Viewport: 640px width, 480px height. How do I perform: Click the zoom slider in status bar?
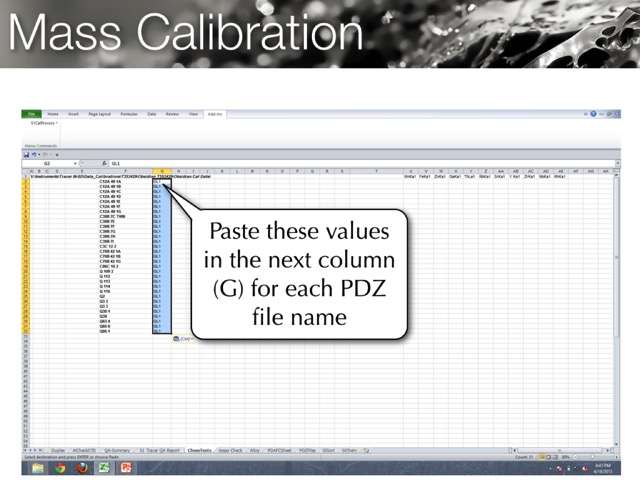click(592, 458)
